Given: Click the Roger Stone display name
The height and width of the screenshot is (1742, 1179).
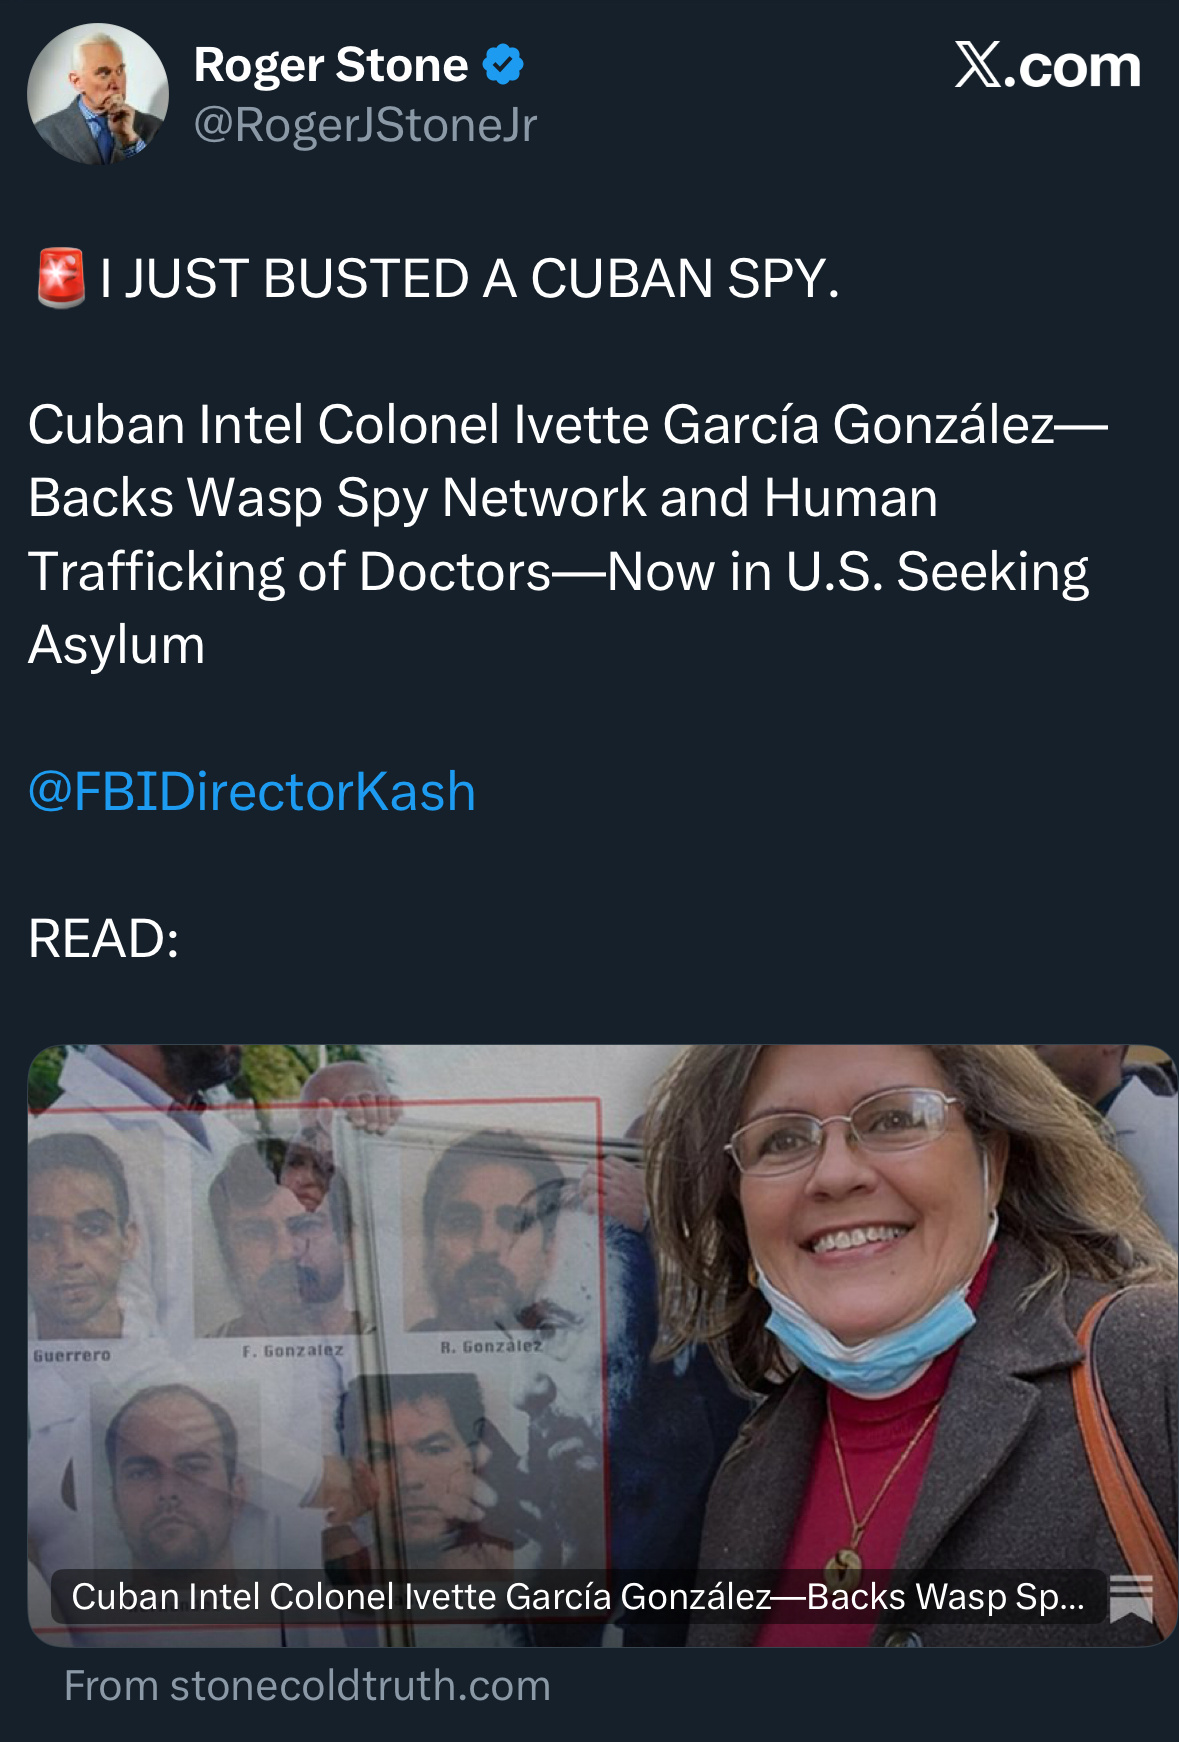Looking at the screenshot, I should click(x=330, y=65).
